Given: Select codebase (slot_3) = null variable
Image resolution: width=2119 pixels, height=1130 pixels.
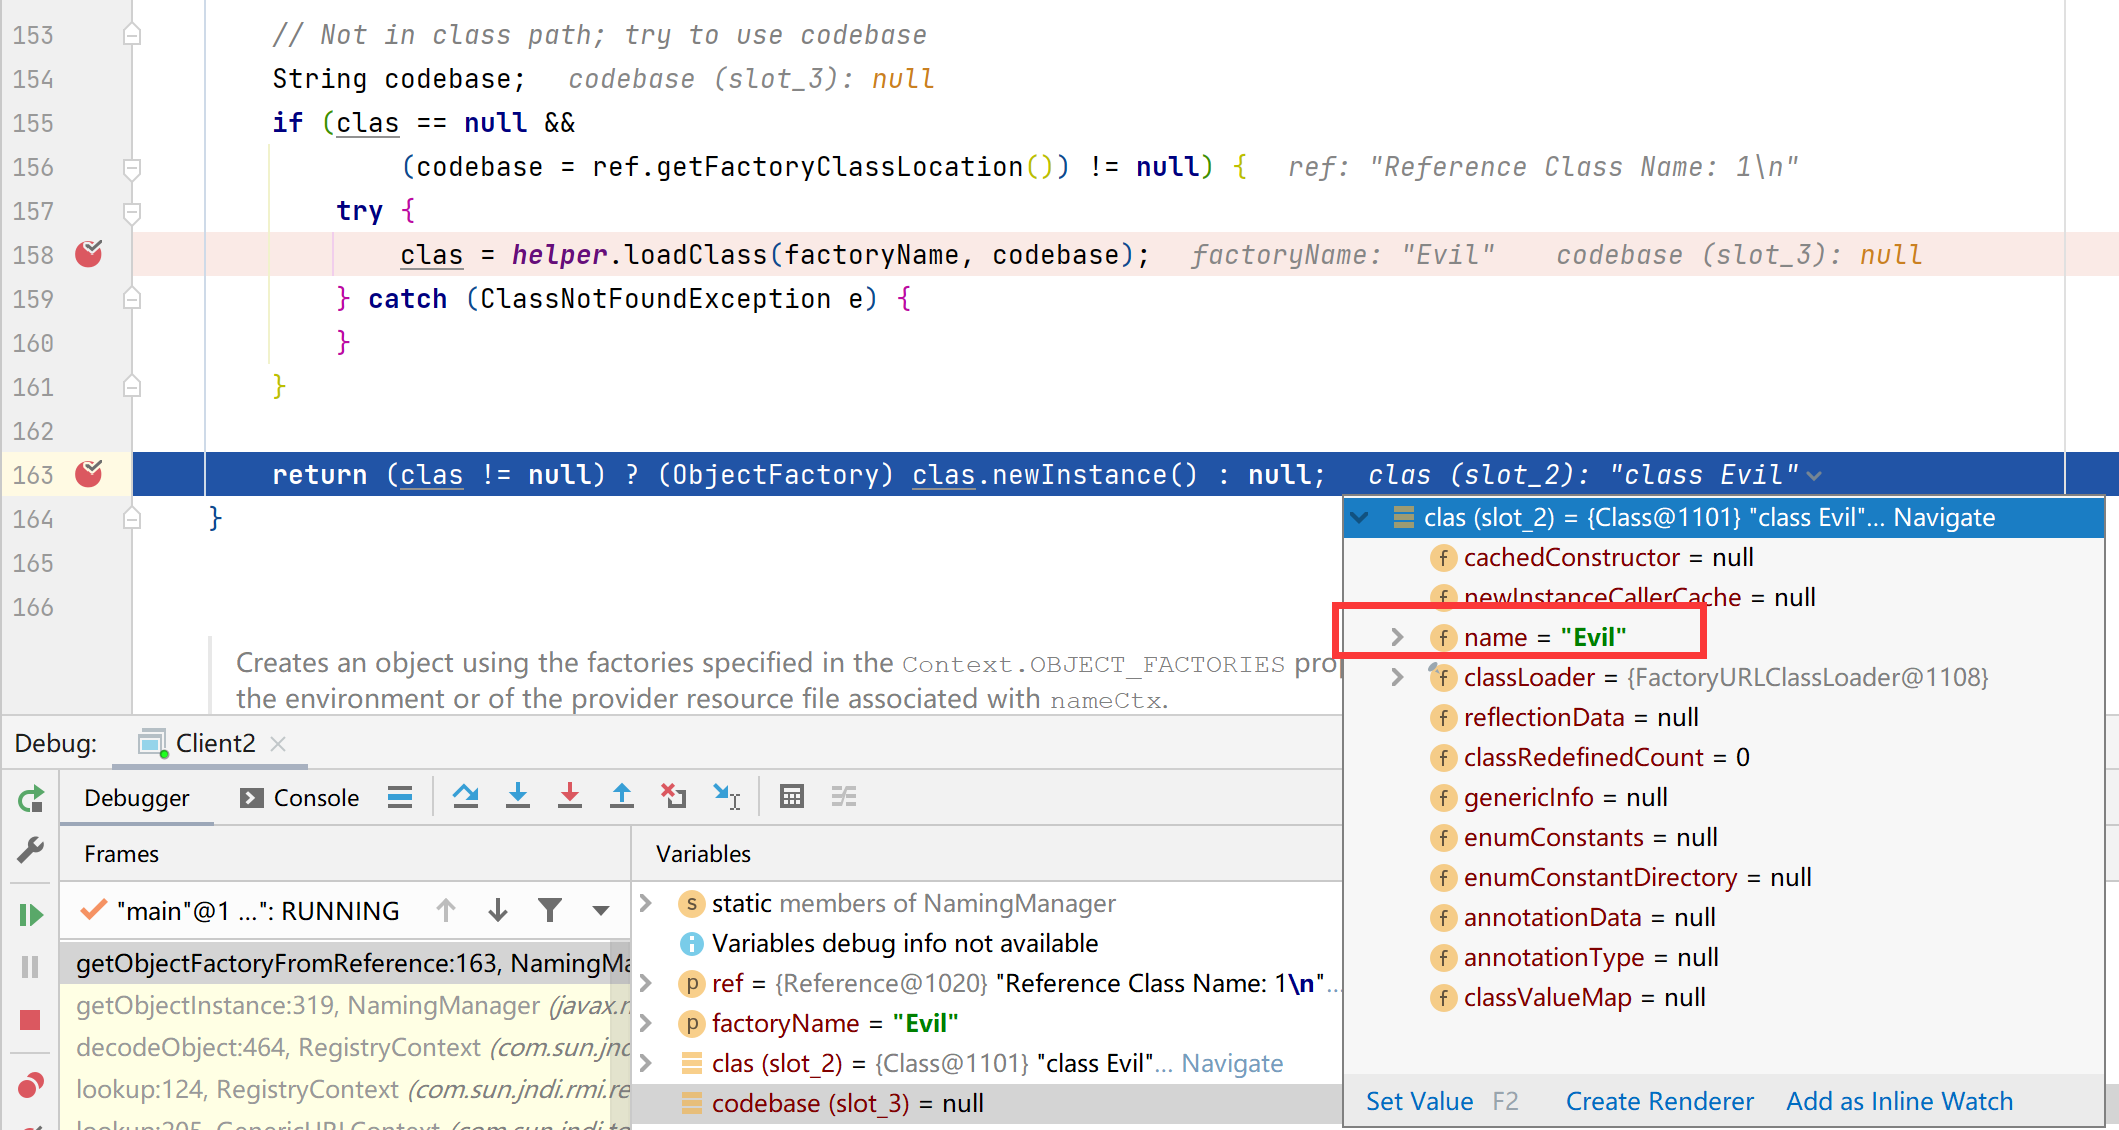Looking at the screenshot, I should tap(988, 1103).
